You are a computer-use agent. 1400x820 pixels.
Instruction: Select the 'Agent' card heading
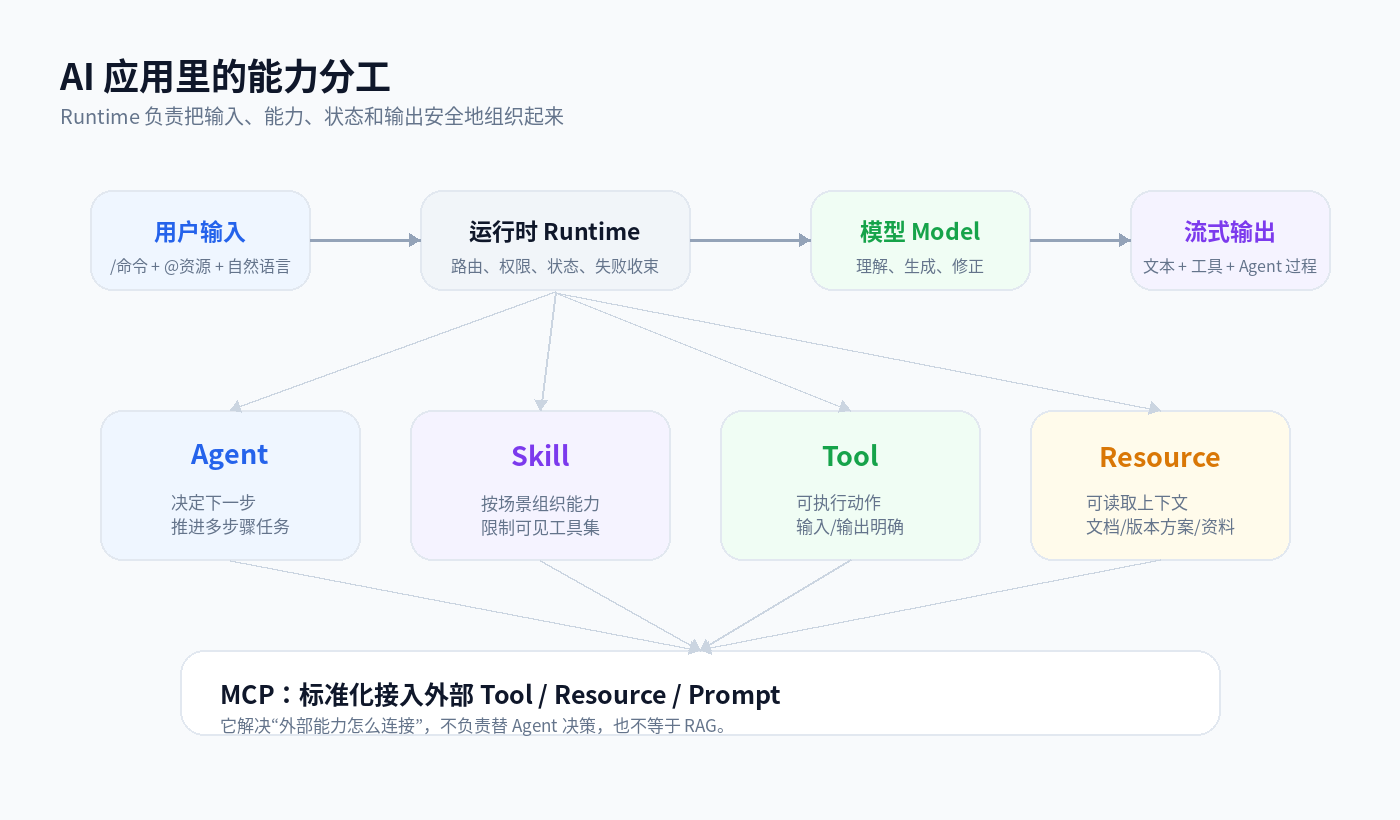230,455
